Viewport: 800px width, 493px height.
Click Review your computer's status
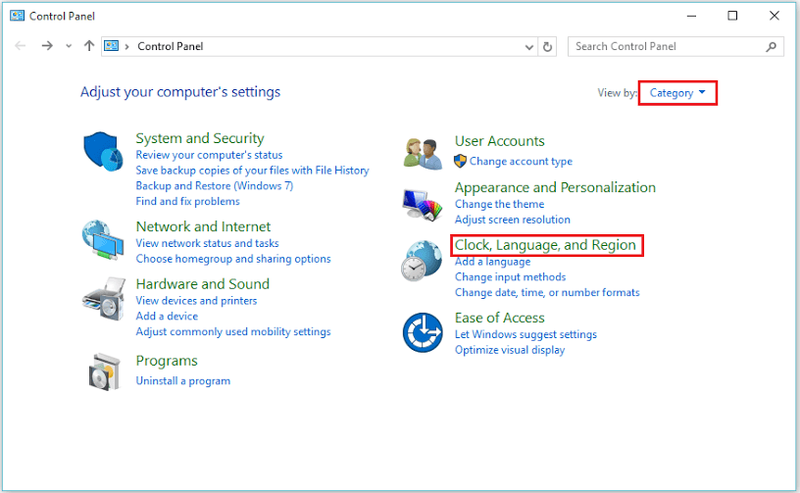(209, 155)
